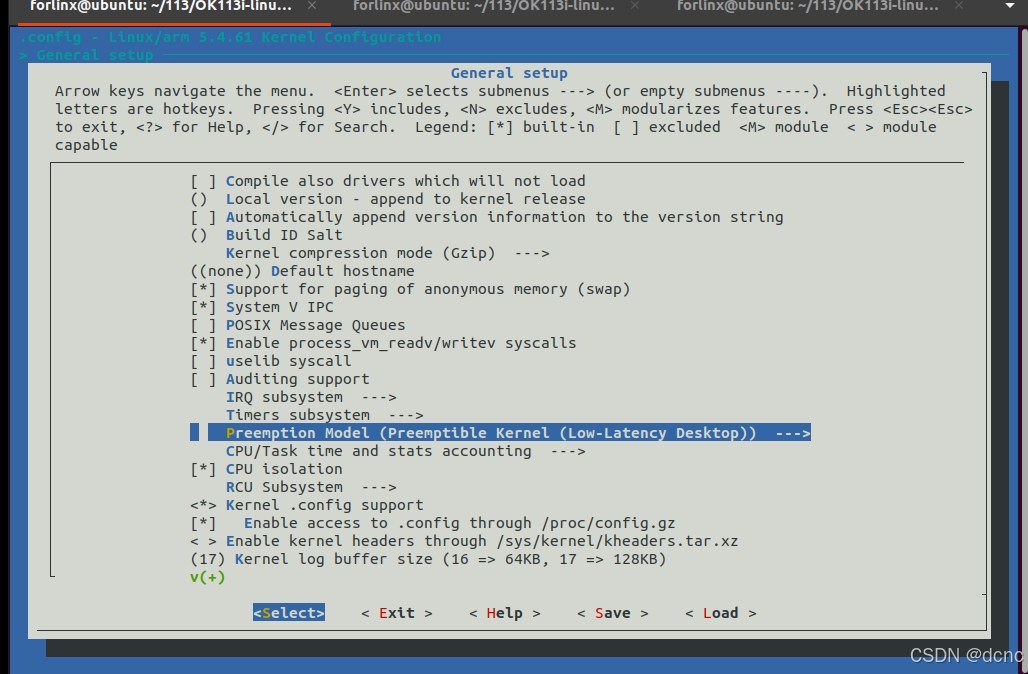
Task: Toggle Support for paging of anonymous memory
Action: click(410, 289)
